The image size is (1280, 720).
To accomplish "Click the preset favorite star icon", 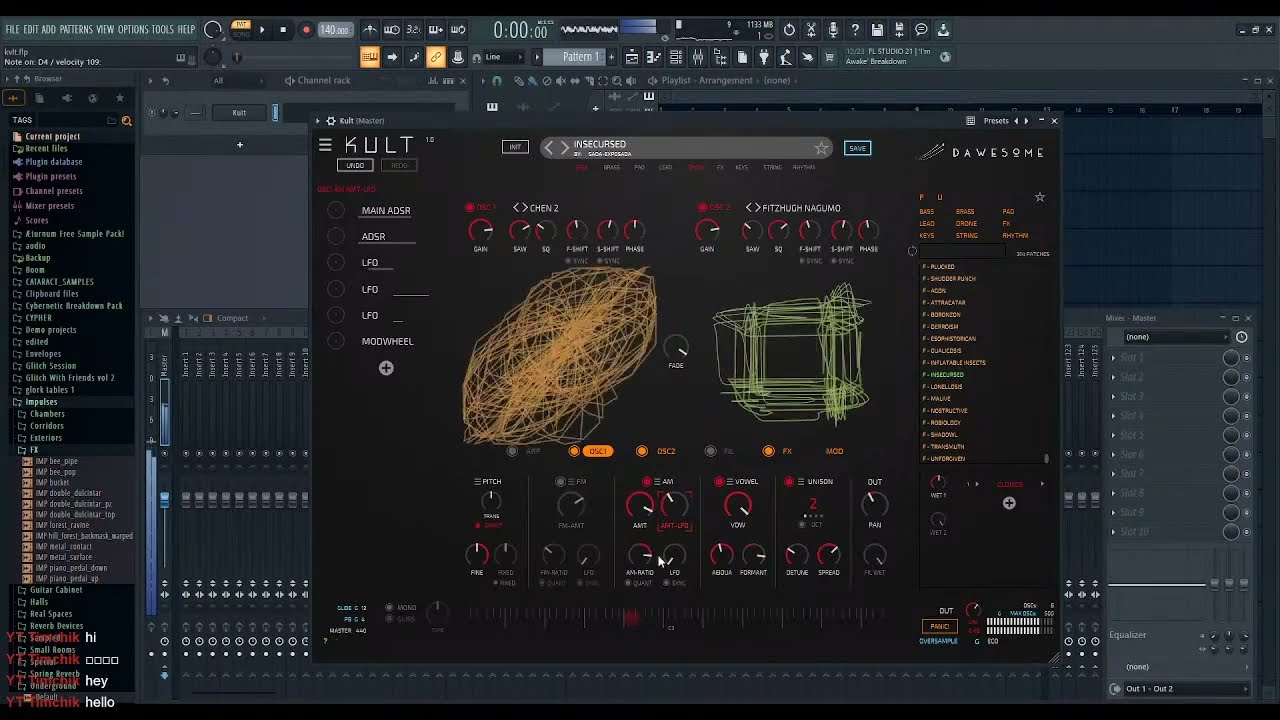I will 821,148.
